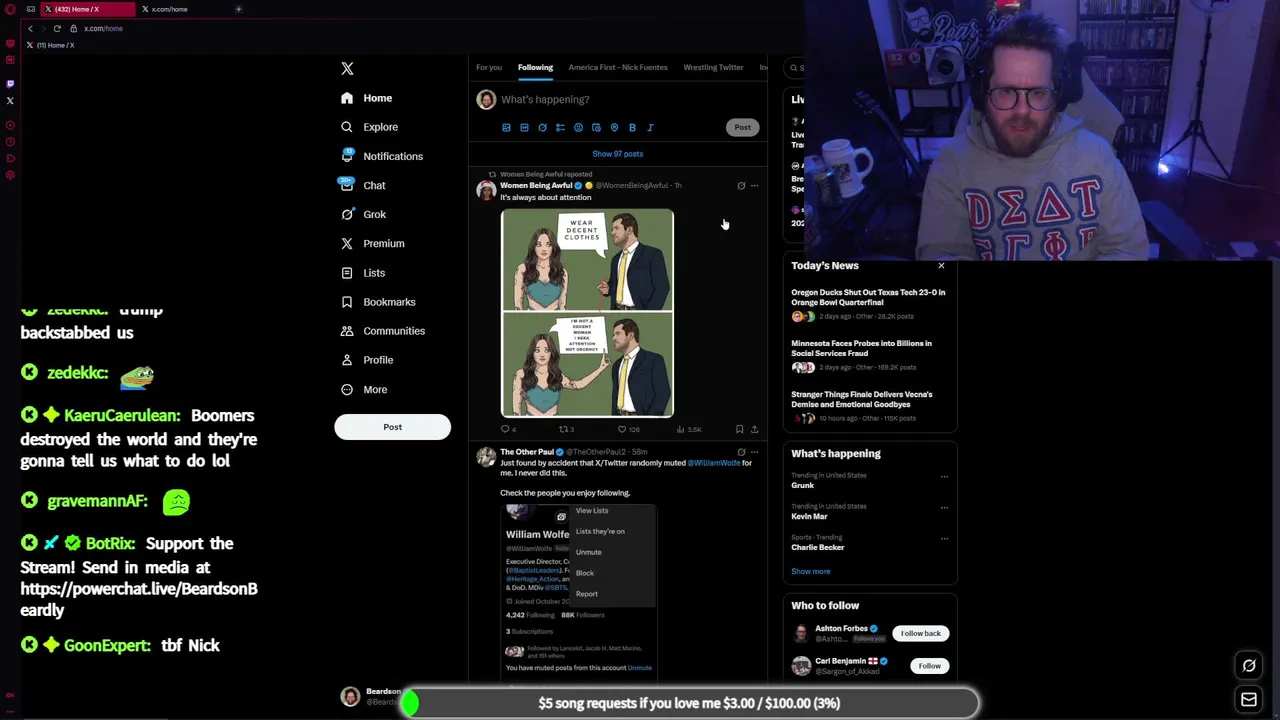
Task: Switch to the For you tab
Action: pyautogui.click(x=489, y=67)
